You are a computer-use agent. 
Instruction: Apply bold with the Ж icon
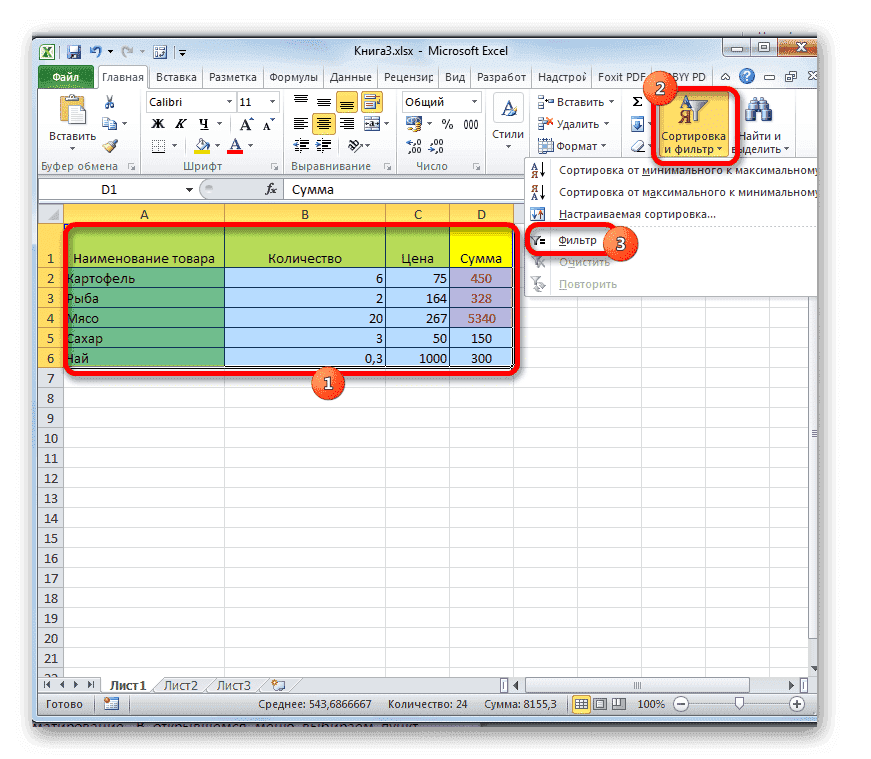pos(158,122)
